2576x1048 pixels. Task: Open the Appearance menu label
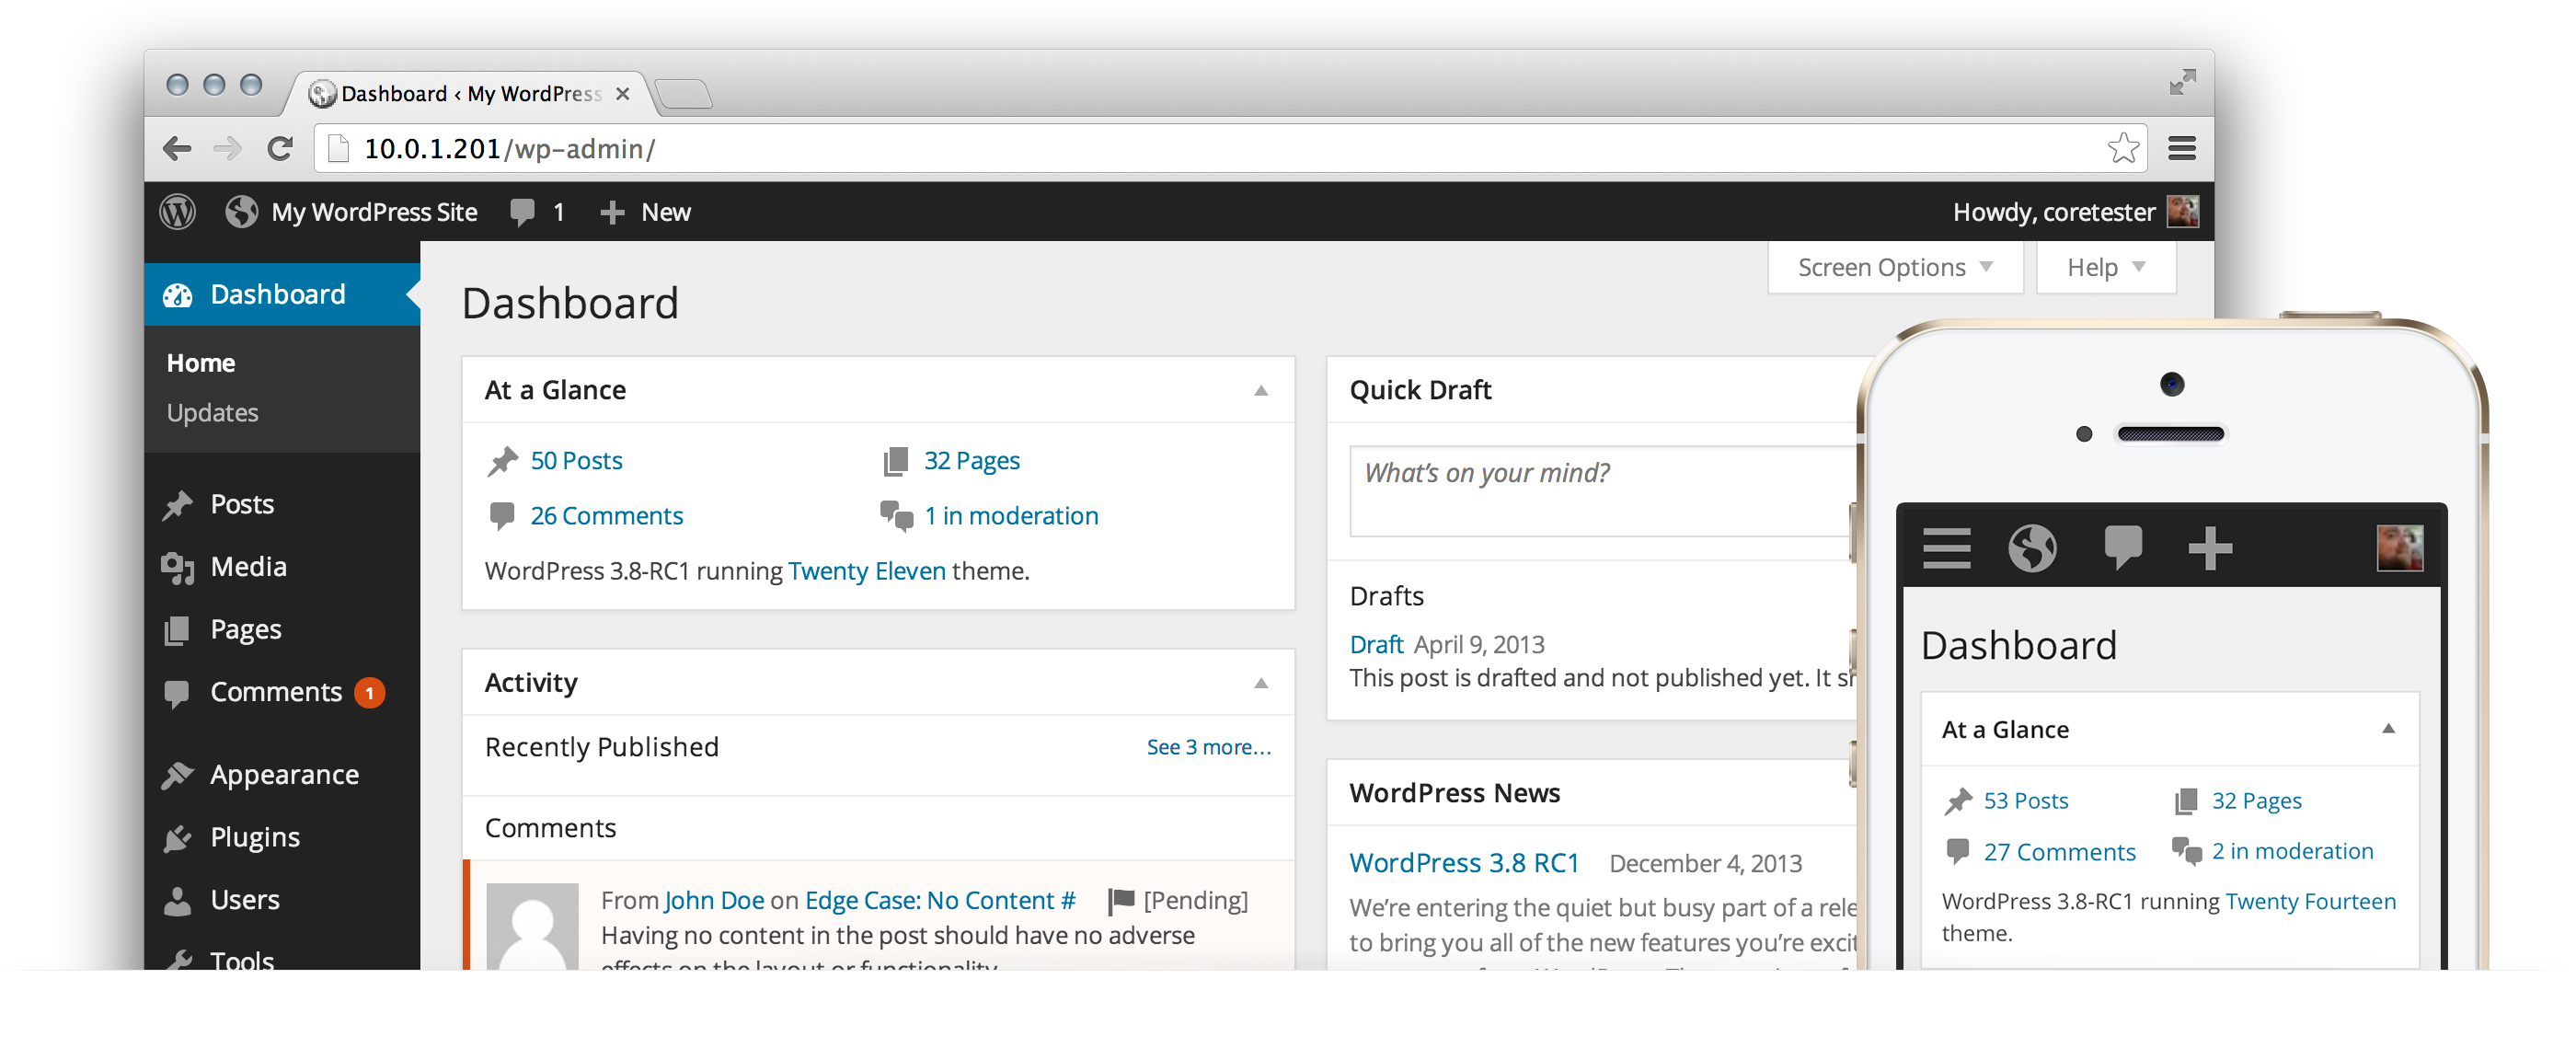284,775
